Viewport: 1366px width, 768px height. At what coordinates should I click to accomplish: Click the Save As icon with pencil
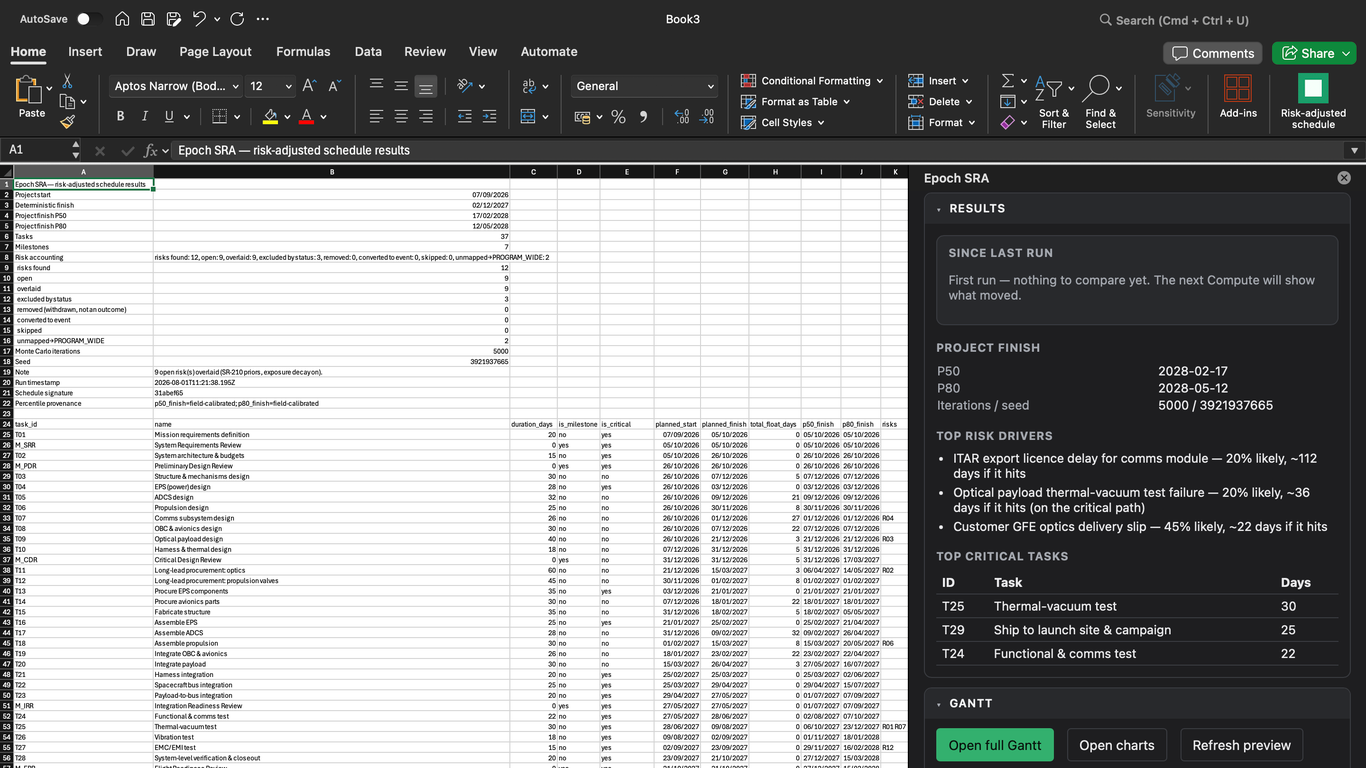coord(174,19)
